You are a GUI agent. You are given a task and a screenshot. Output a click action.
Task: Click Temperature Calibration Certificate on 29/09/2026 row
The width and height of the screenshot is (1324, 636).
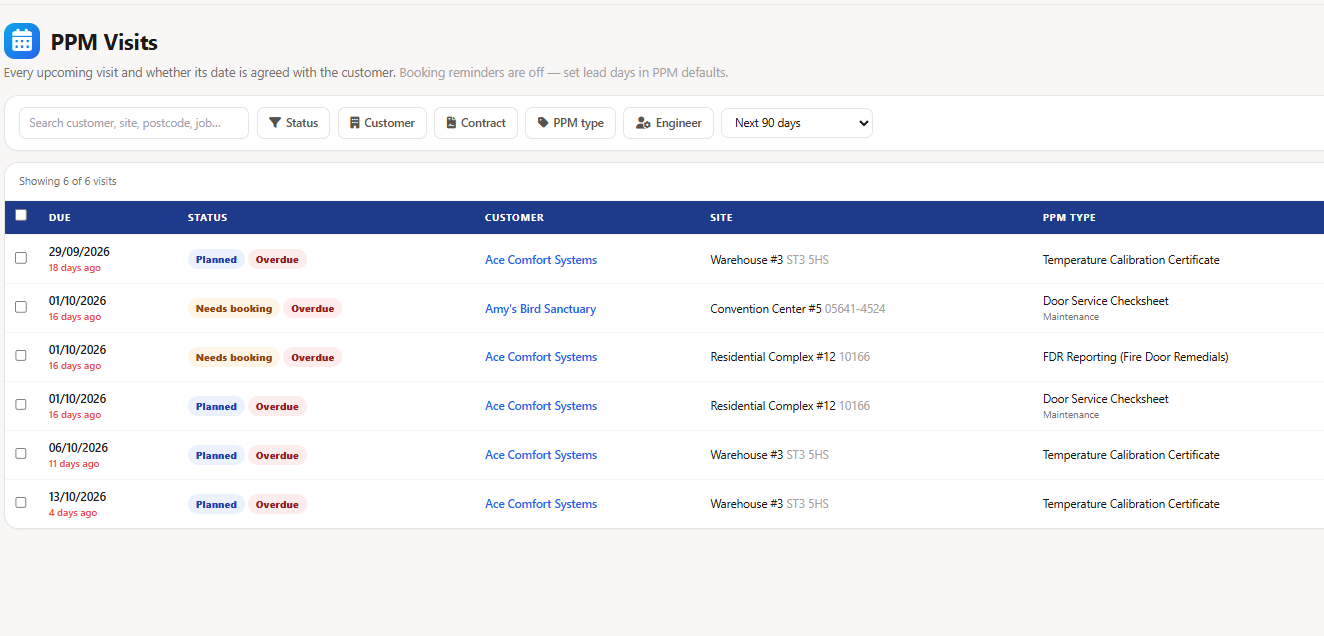pyautogui.click(x=1131, y=260)
